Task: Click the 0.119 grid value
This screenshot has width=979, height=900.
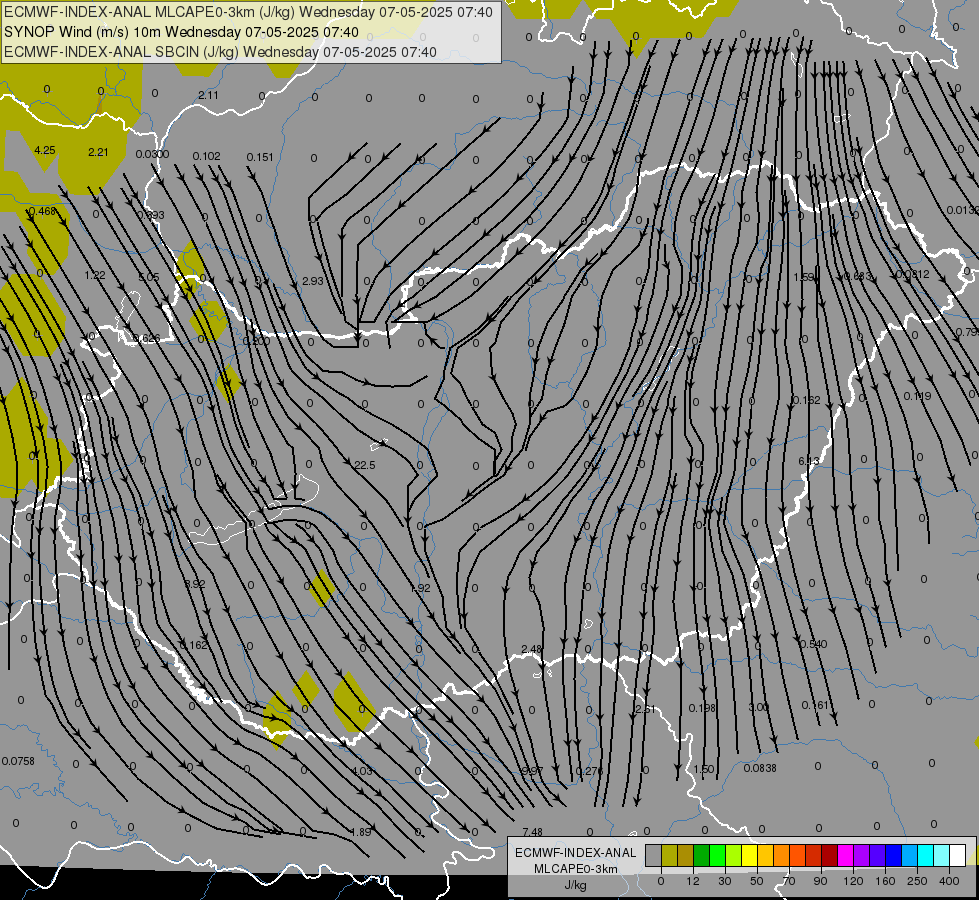Action: click(917, 396)
